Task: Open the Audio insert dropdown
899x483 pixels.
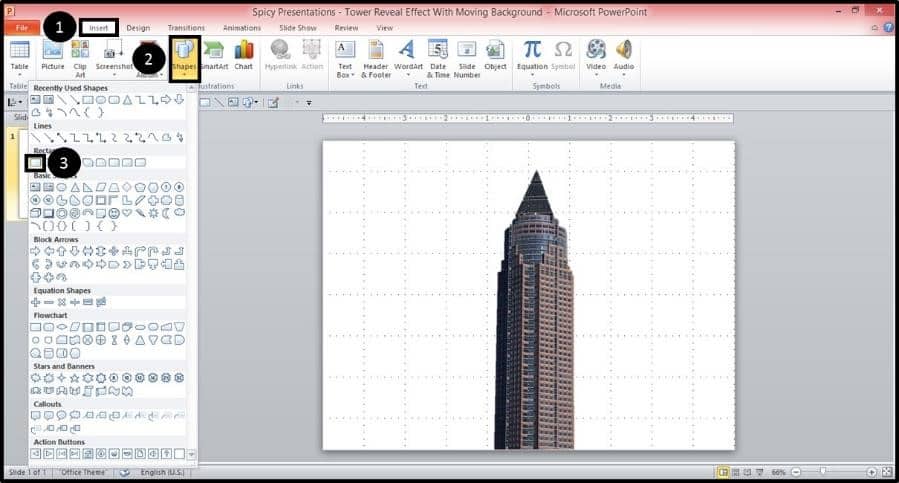Action: [624, 59]
